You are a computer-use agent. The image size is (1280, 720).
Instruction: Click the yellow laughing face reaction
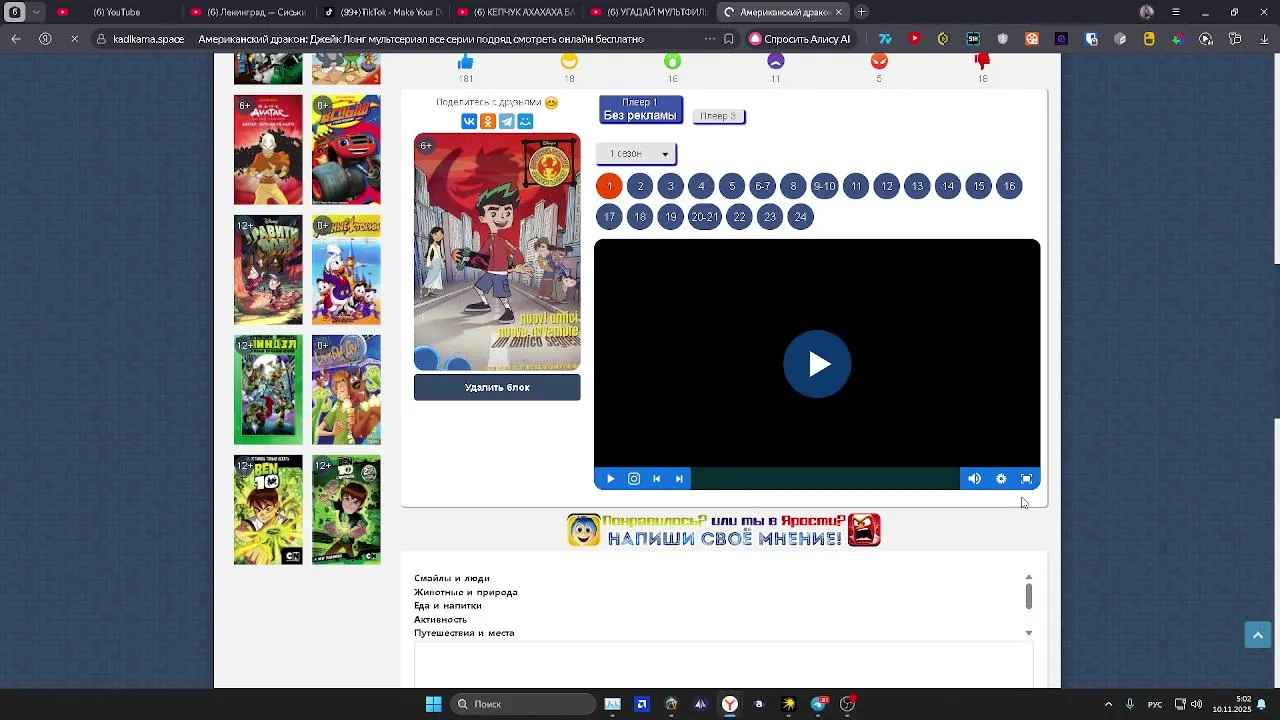(x=569, y=62)
